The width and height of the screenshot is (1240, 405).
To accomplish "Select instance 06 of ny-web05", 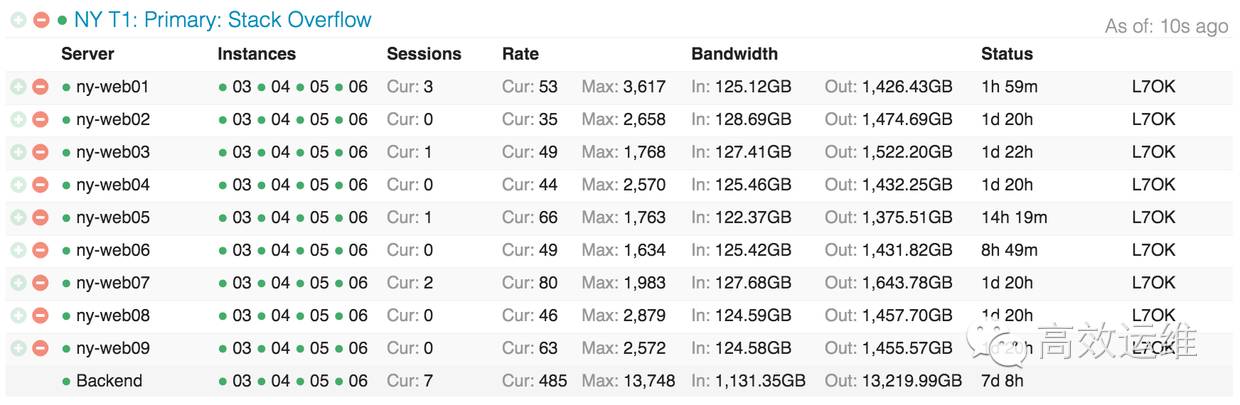I will click(x=358, y=217).
